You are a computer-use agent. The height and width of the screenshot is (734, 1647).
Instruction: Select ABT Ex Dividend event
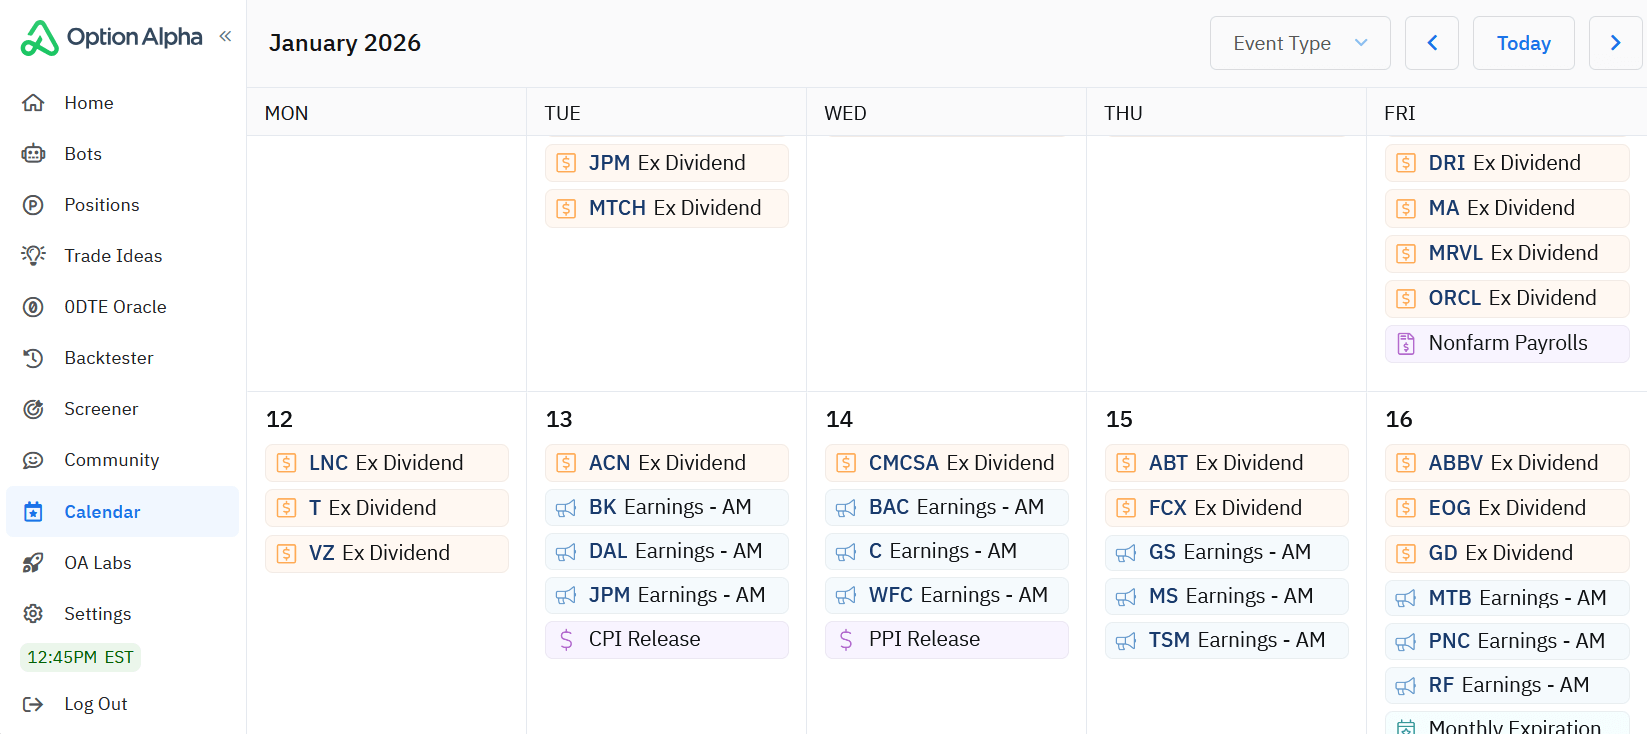[1227, 463]
